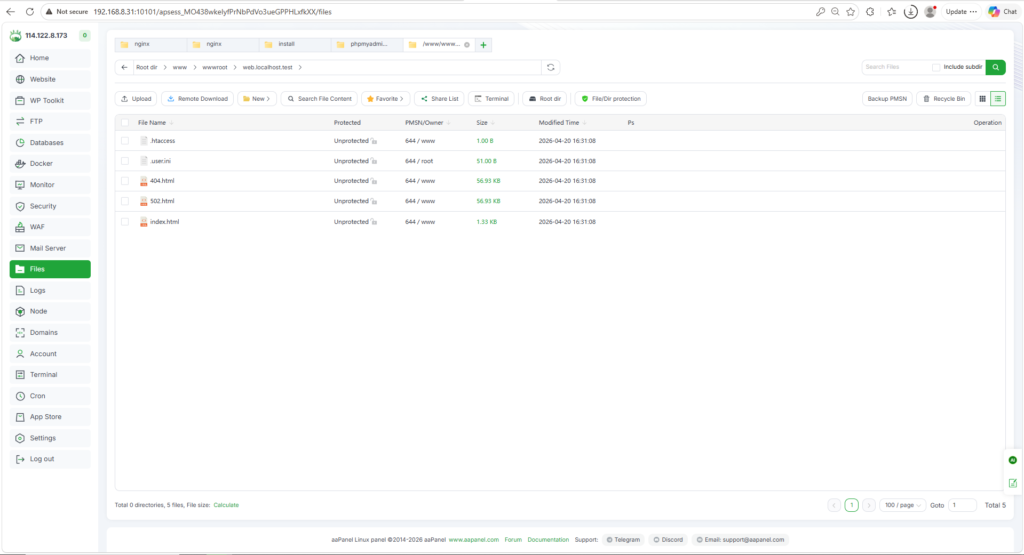Click the back arrow in path bar
Image resolution: width=1024 pixels, height=555 pixels.
coord(124,67)
